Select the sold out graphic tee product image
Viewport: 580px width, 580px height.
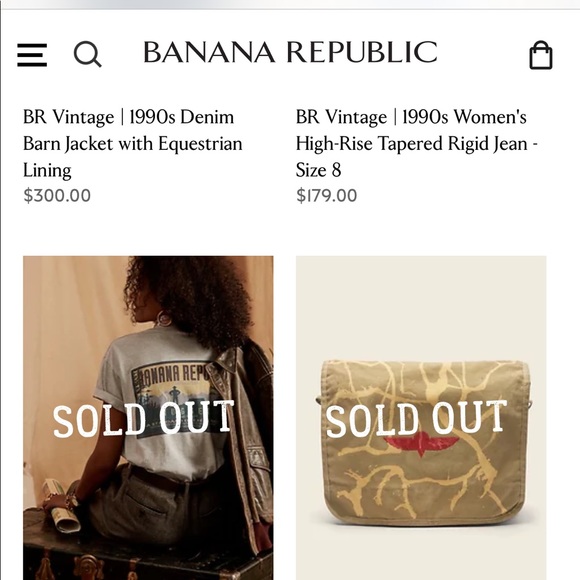pyautogui.click(x=148, y=418)
